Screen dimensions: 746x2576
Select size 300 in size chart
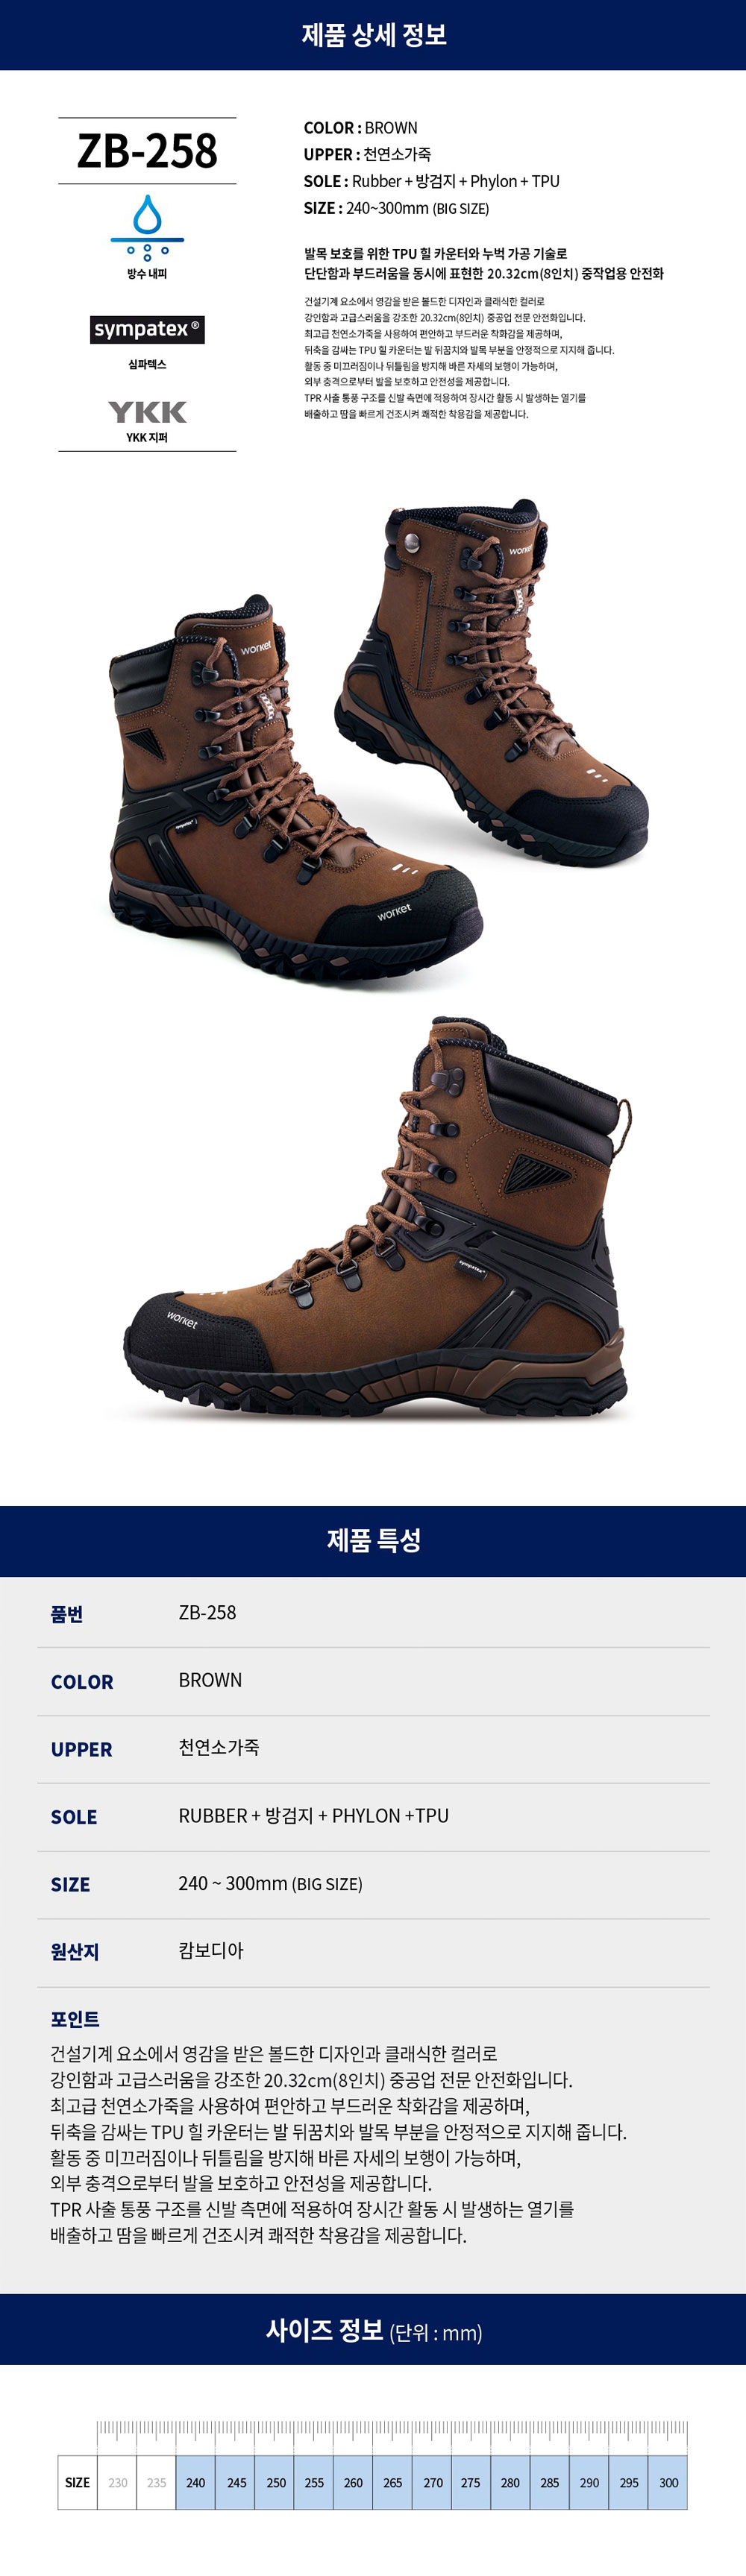point(668,2482)
